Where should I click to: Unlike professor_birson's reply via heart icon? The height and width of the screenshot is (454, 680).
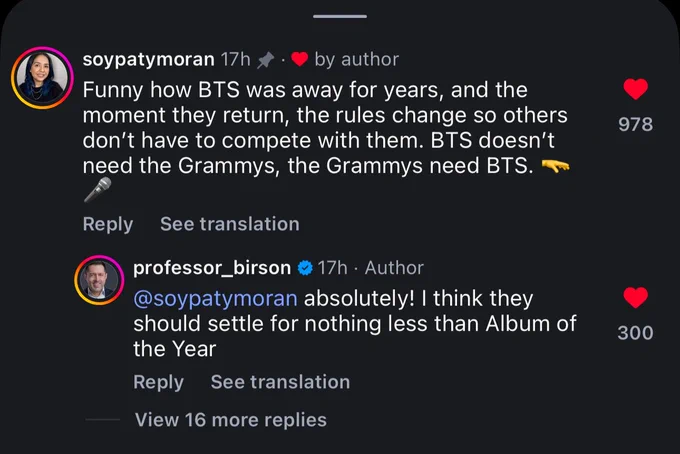pos(635,298)
